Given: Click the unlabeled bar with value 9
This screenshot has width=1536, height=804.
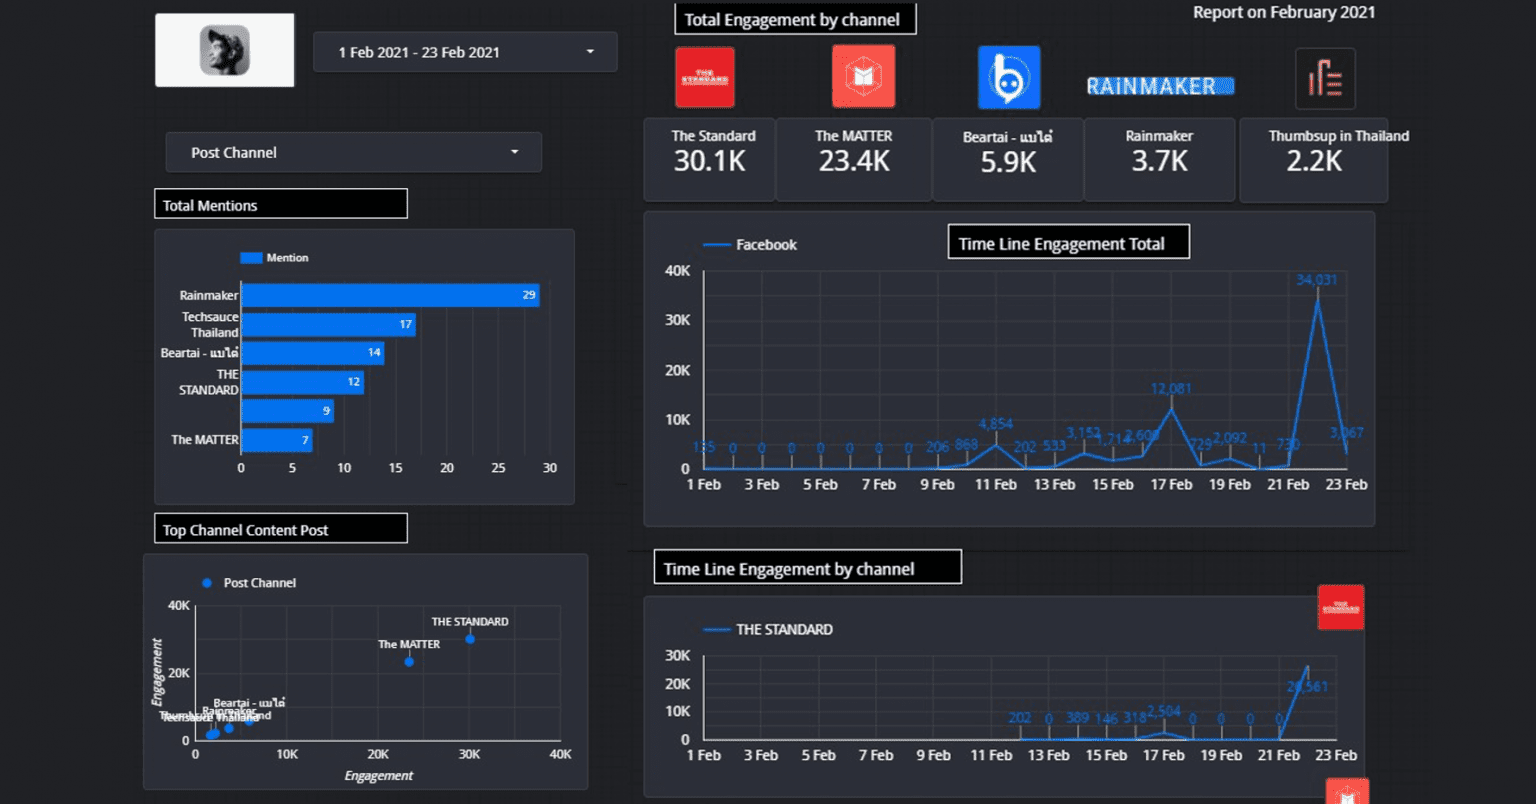Looking at the screenshot, I should point(288,411).
